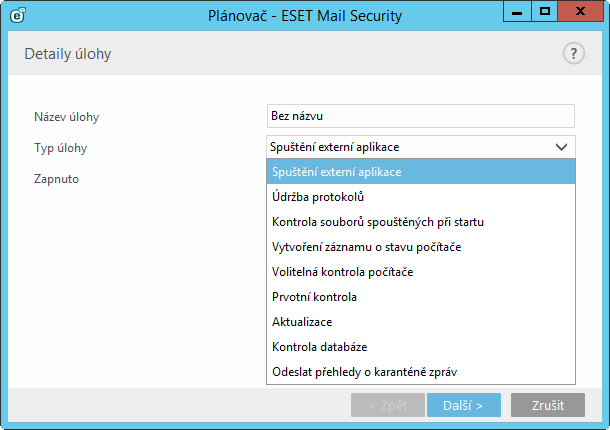Minimize the Plánovač window
The height and width of the screenshot is (430, 610).
(517, 12)
